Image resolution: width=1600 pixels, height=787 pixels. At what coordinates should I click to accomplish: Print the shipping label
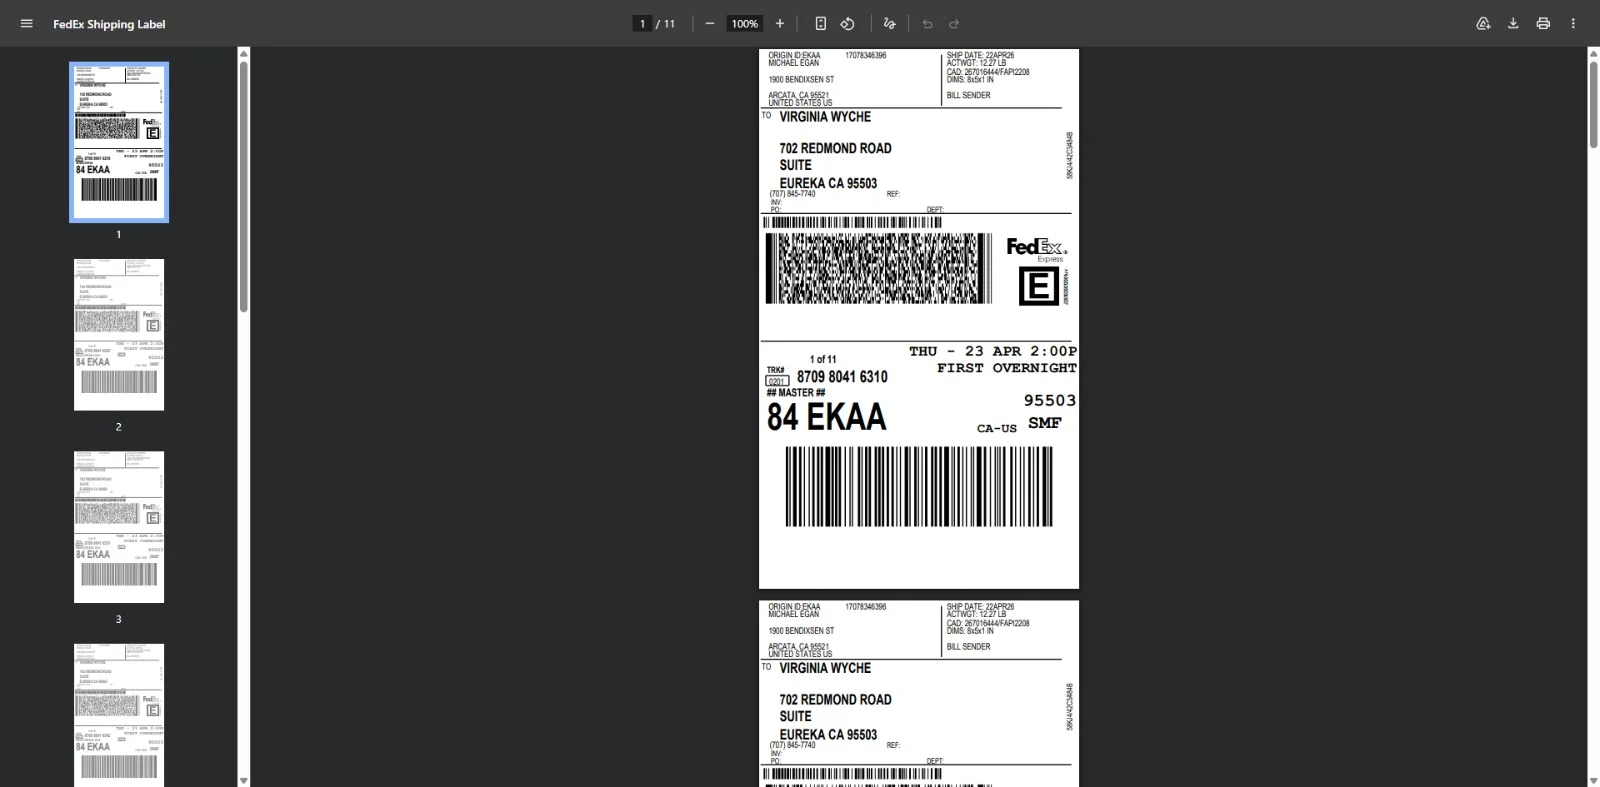(x=1543, y=24)
